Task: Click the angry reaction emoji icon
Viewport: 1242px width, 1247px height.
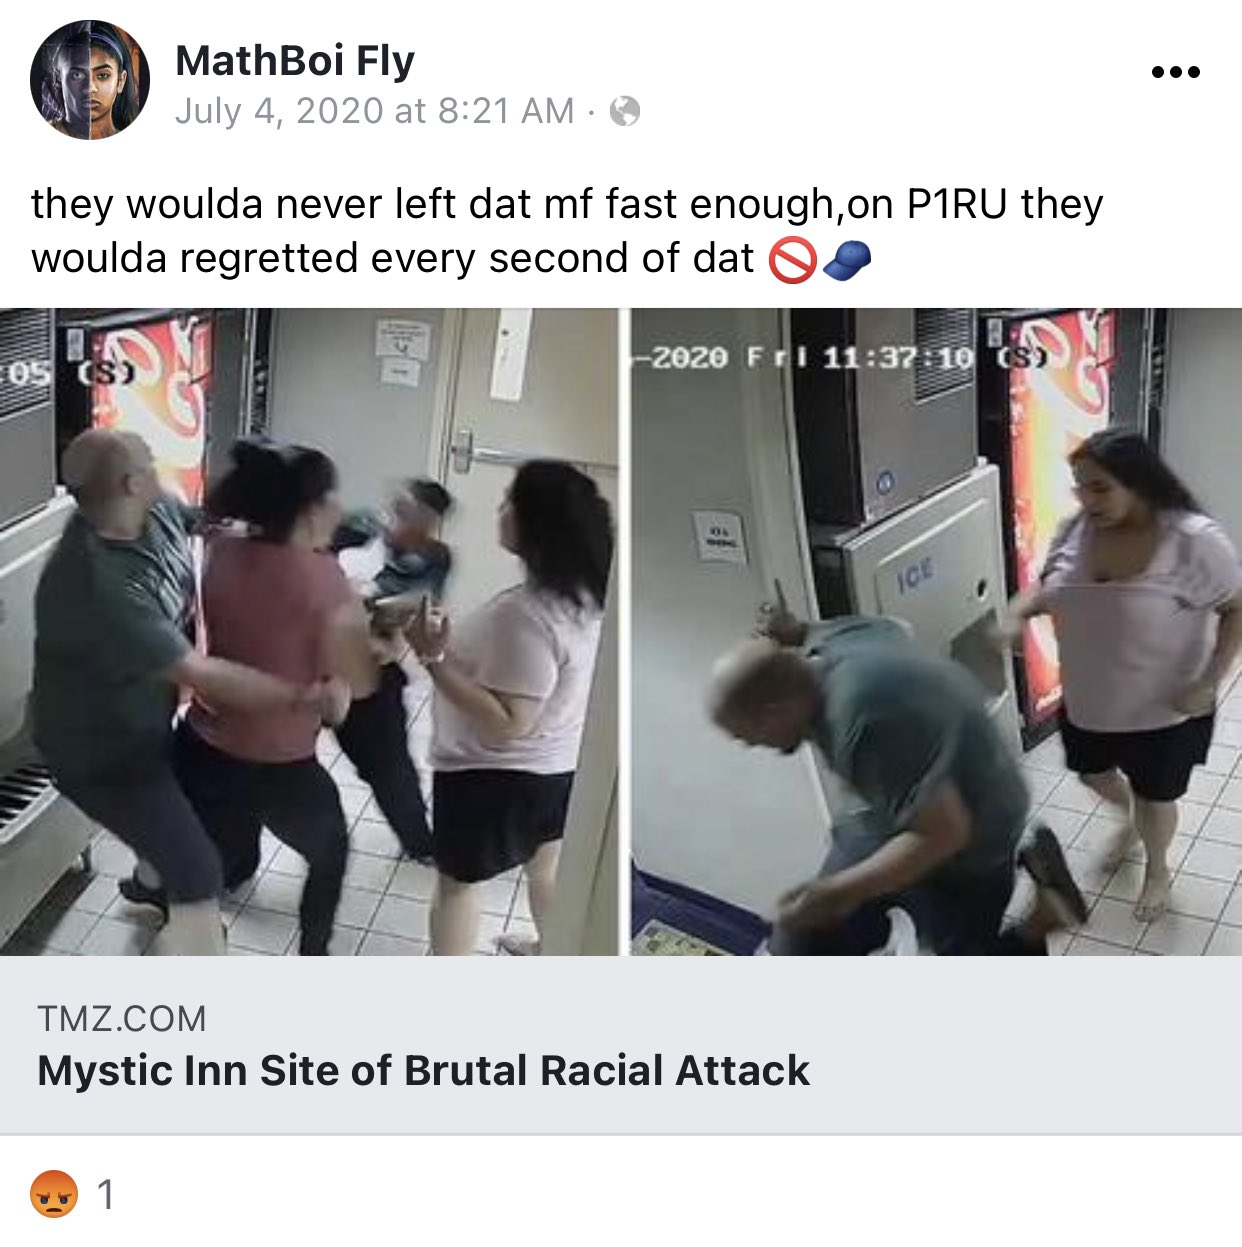Action: [x=54, y=1193]
